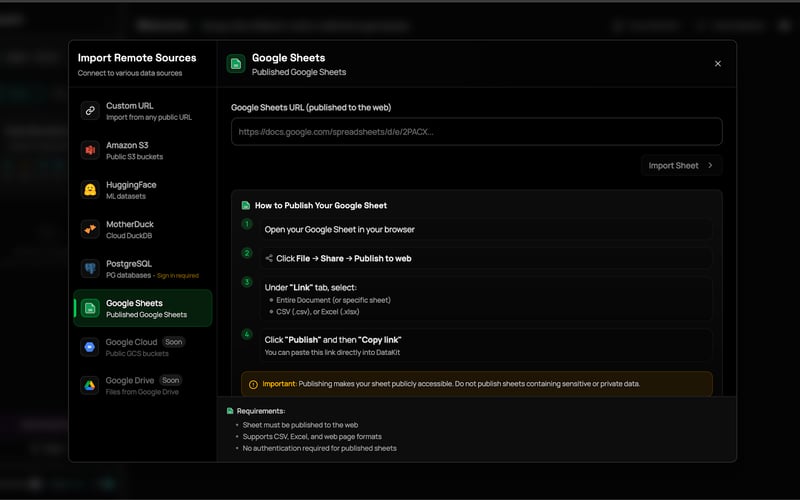Click Google Sheets URL field label
Viewport: 800px width, 500px height.
coord(311,108)
